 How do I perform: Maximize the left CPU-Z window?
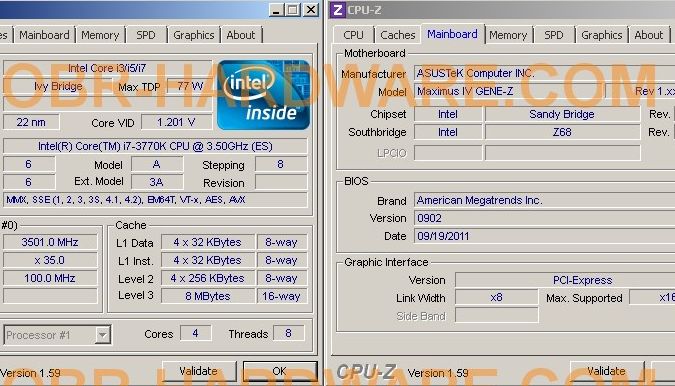point(293,9)
